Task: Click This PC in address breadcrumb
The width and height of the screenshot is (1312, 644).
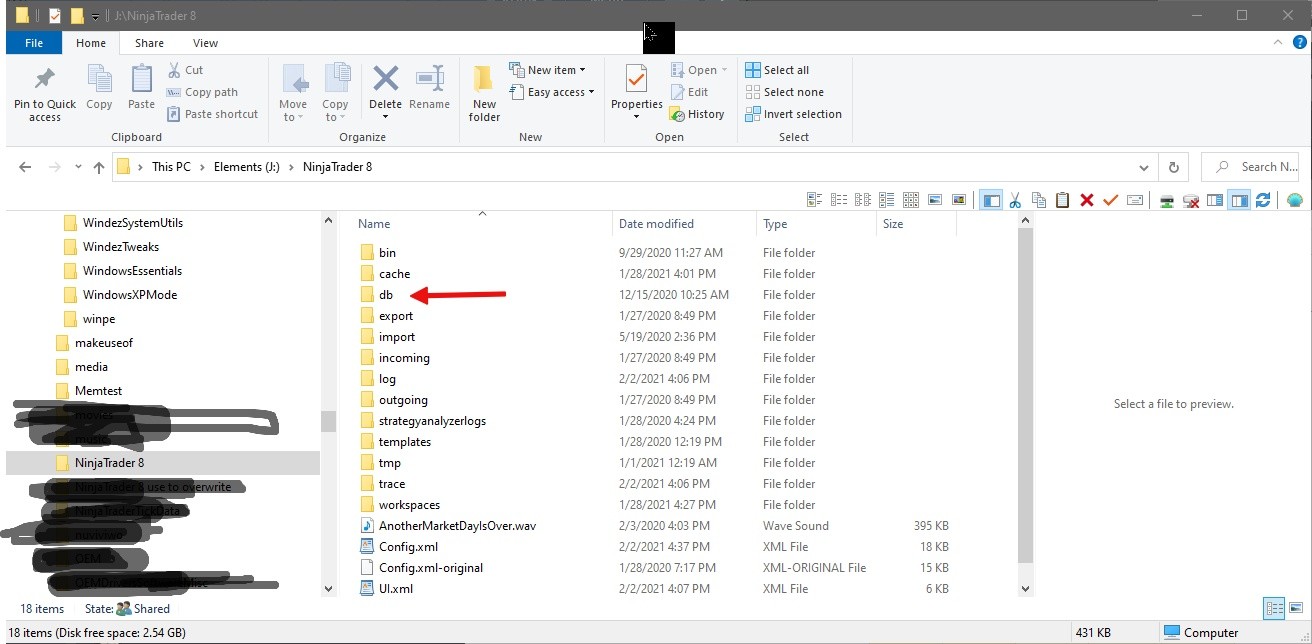Action: click(x=171, y=167)
